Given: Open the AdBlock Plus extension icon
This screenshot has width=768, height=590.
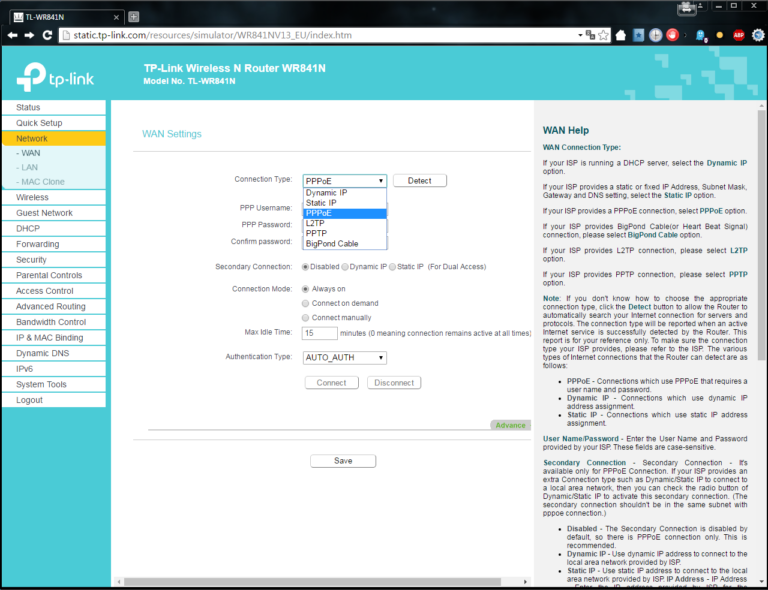Looking at the screenshot, I should click(x=738, y=35).
